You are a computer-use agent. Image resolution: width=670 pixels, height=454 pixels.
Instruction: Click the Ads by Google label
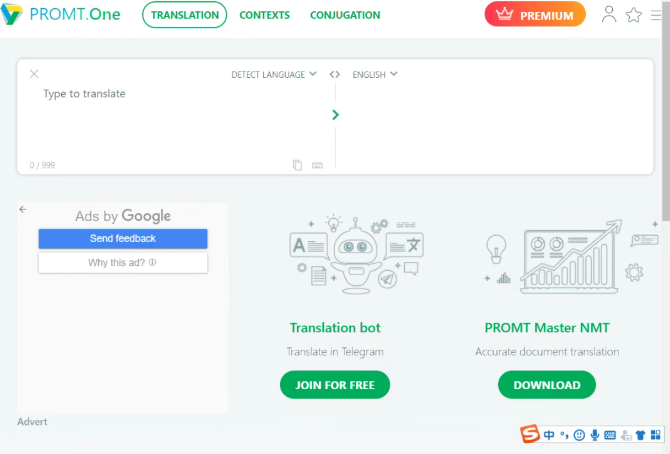[x=123, y=216]
